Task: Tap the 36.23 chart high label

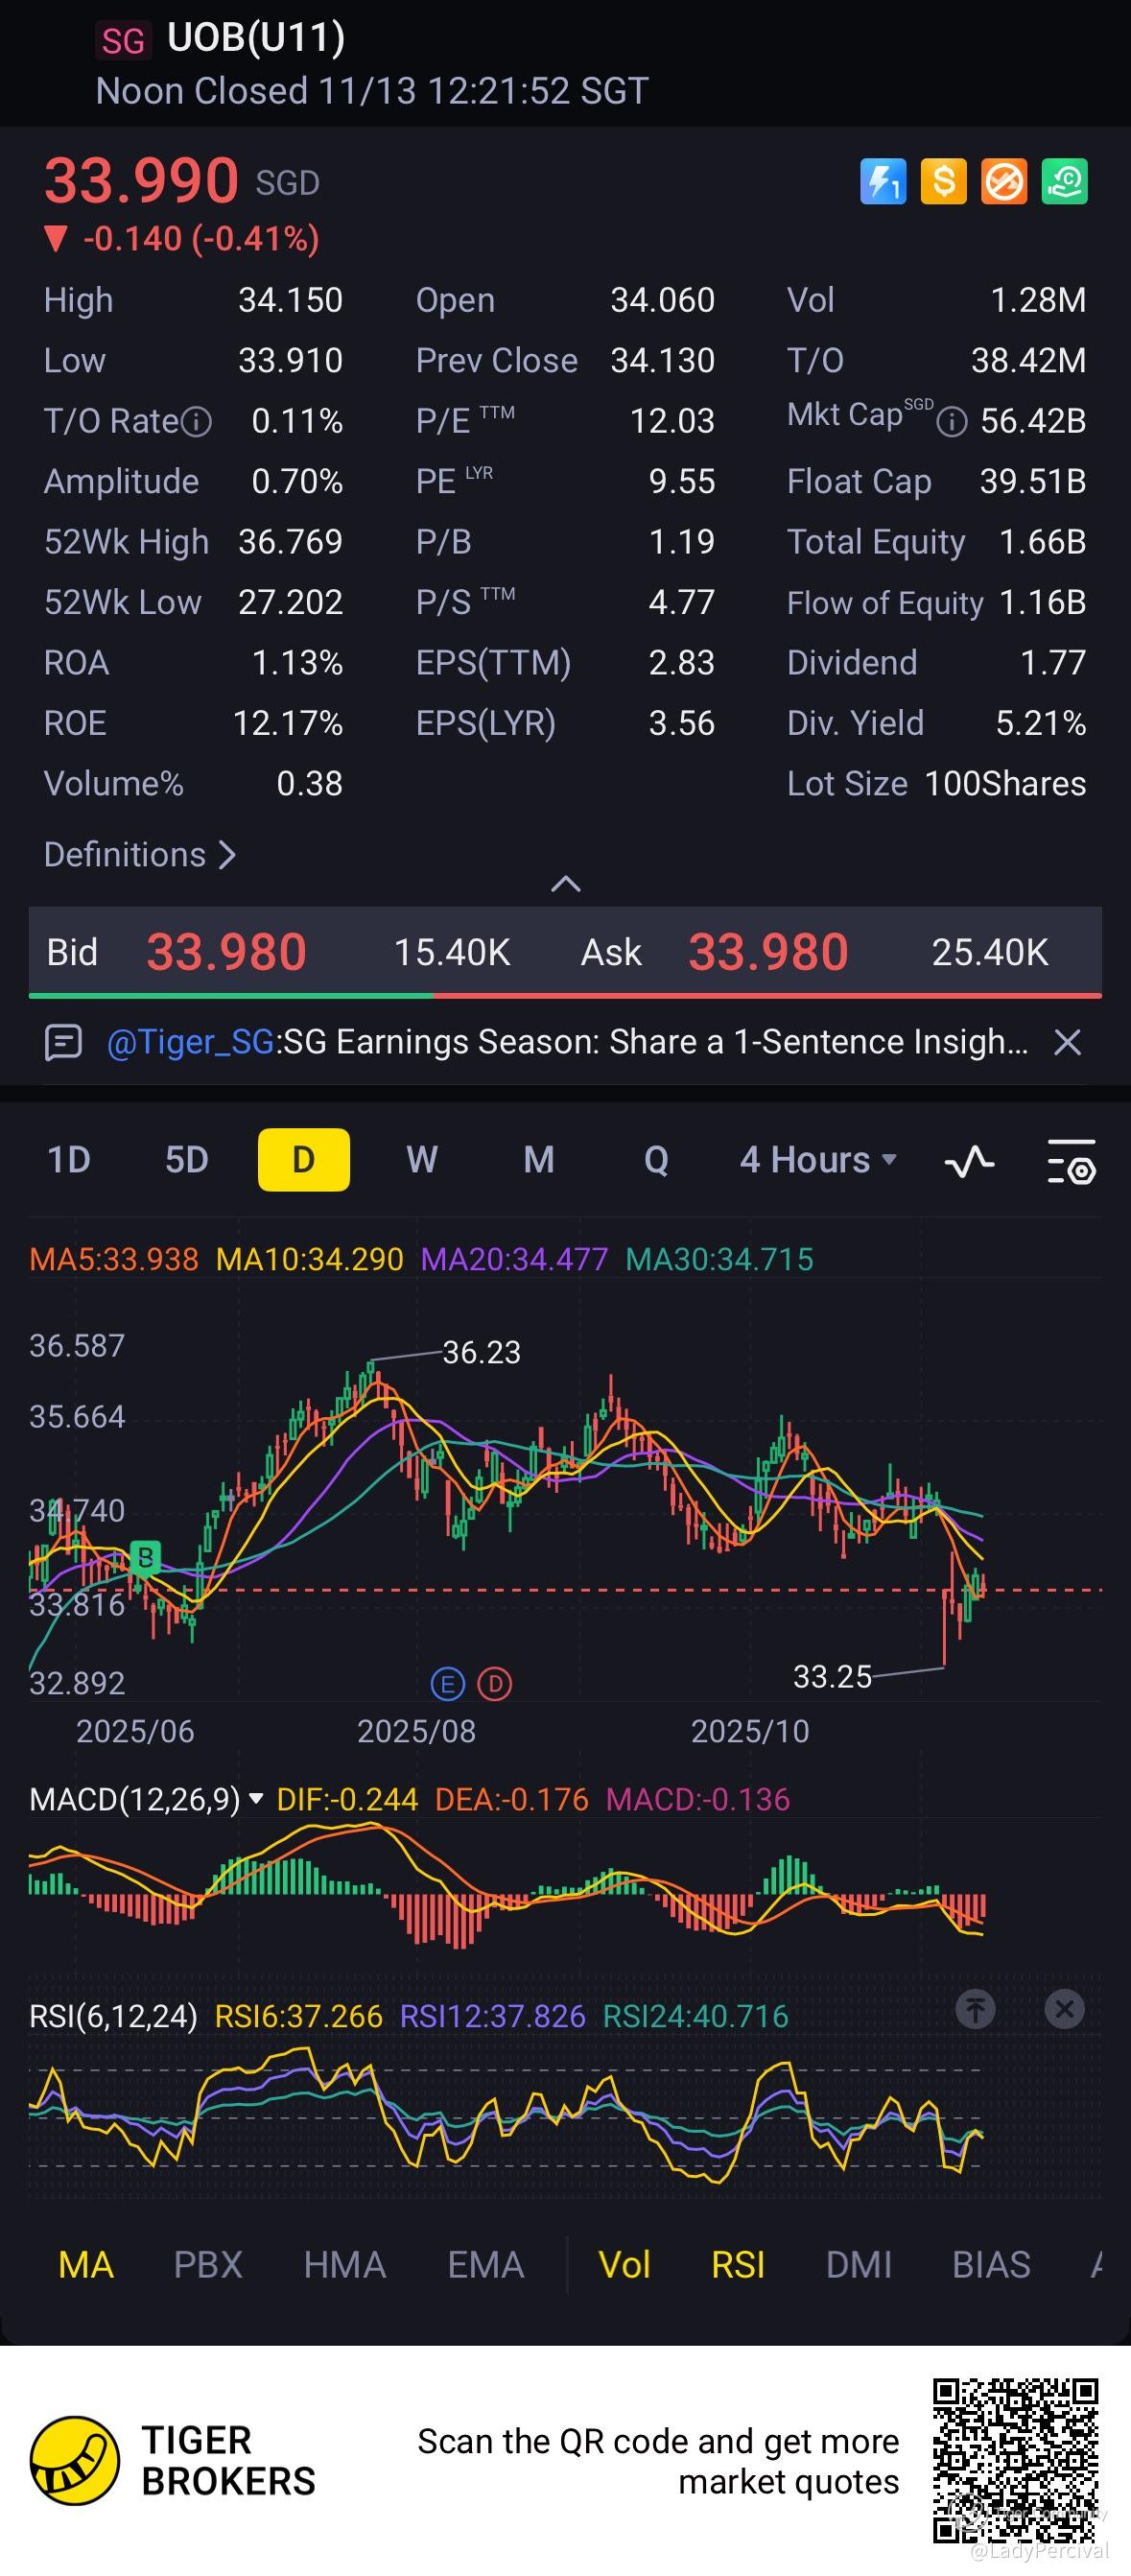Action: coord(482,1353)
